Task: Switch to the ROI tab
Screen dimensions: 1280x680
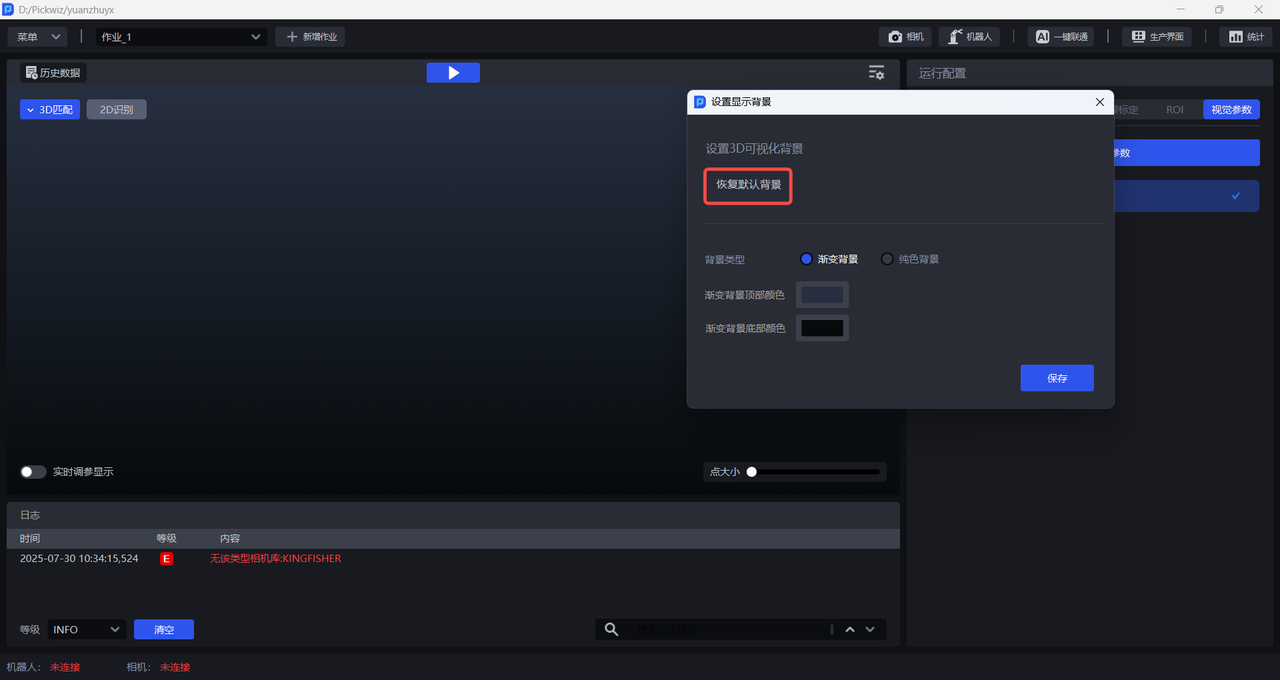Action: tap(1174, 110)
